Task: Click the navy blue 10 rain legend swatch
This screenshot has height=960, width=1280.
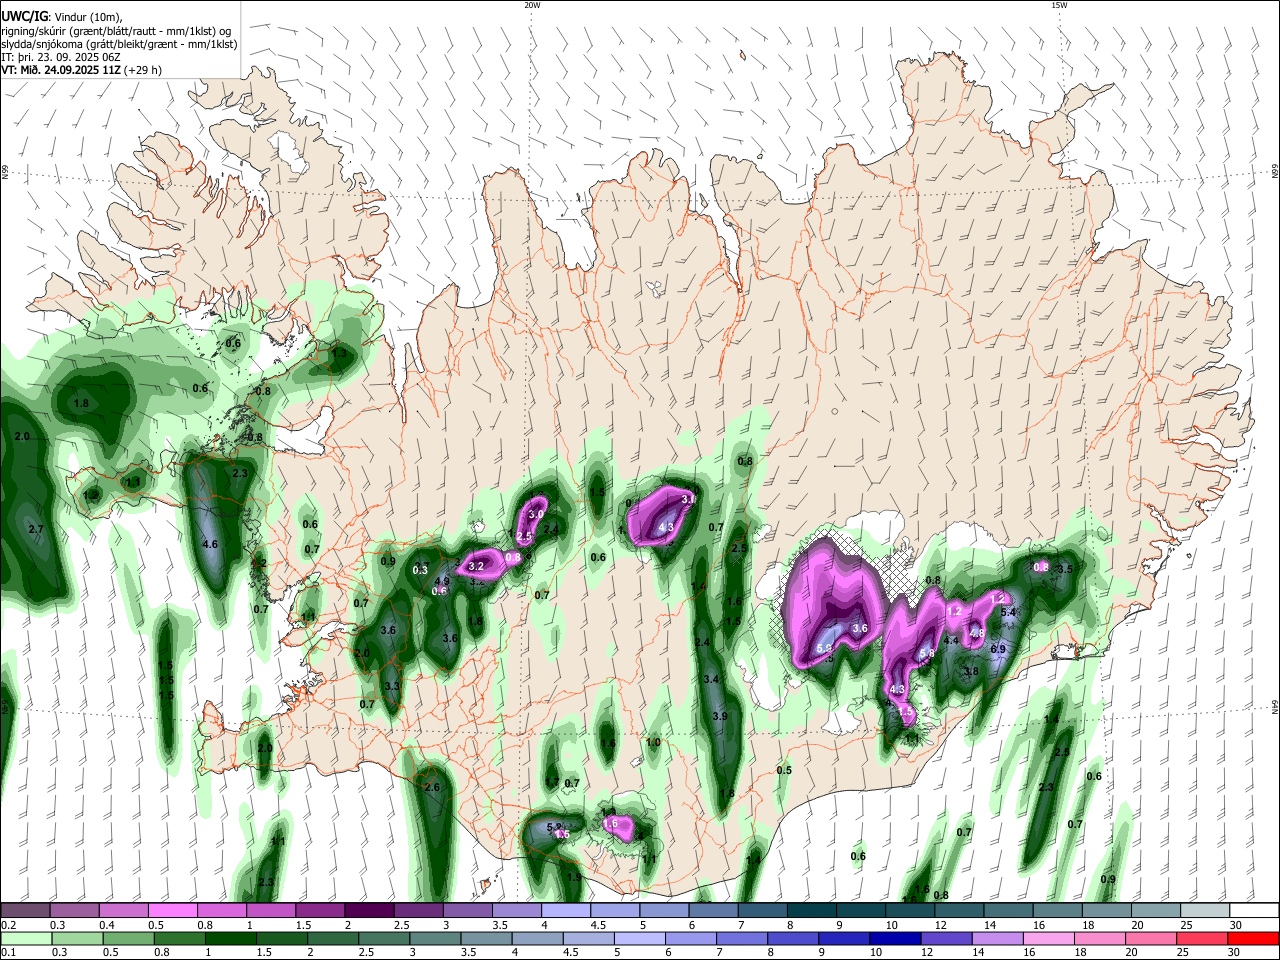Action: tap(895, 938)
